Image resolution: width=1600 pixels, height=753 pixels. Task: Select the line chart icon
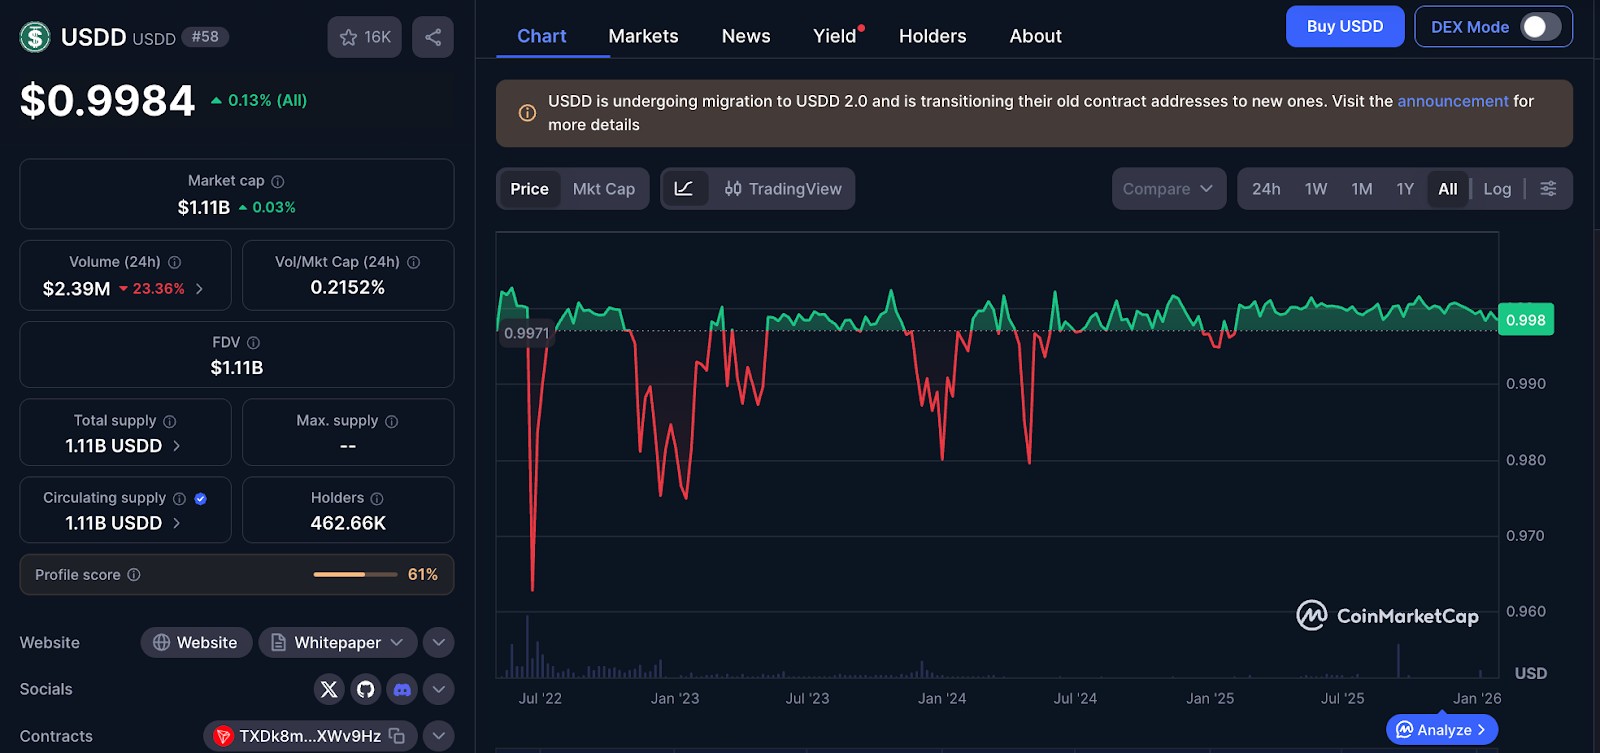[x=684, y=189]
